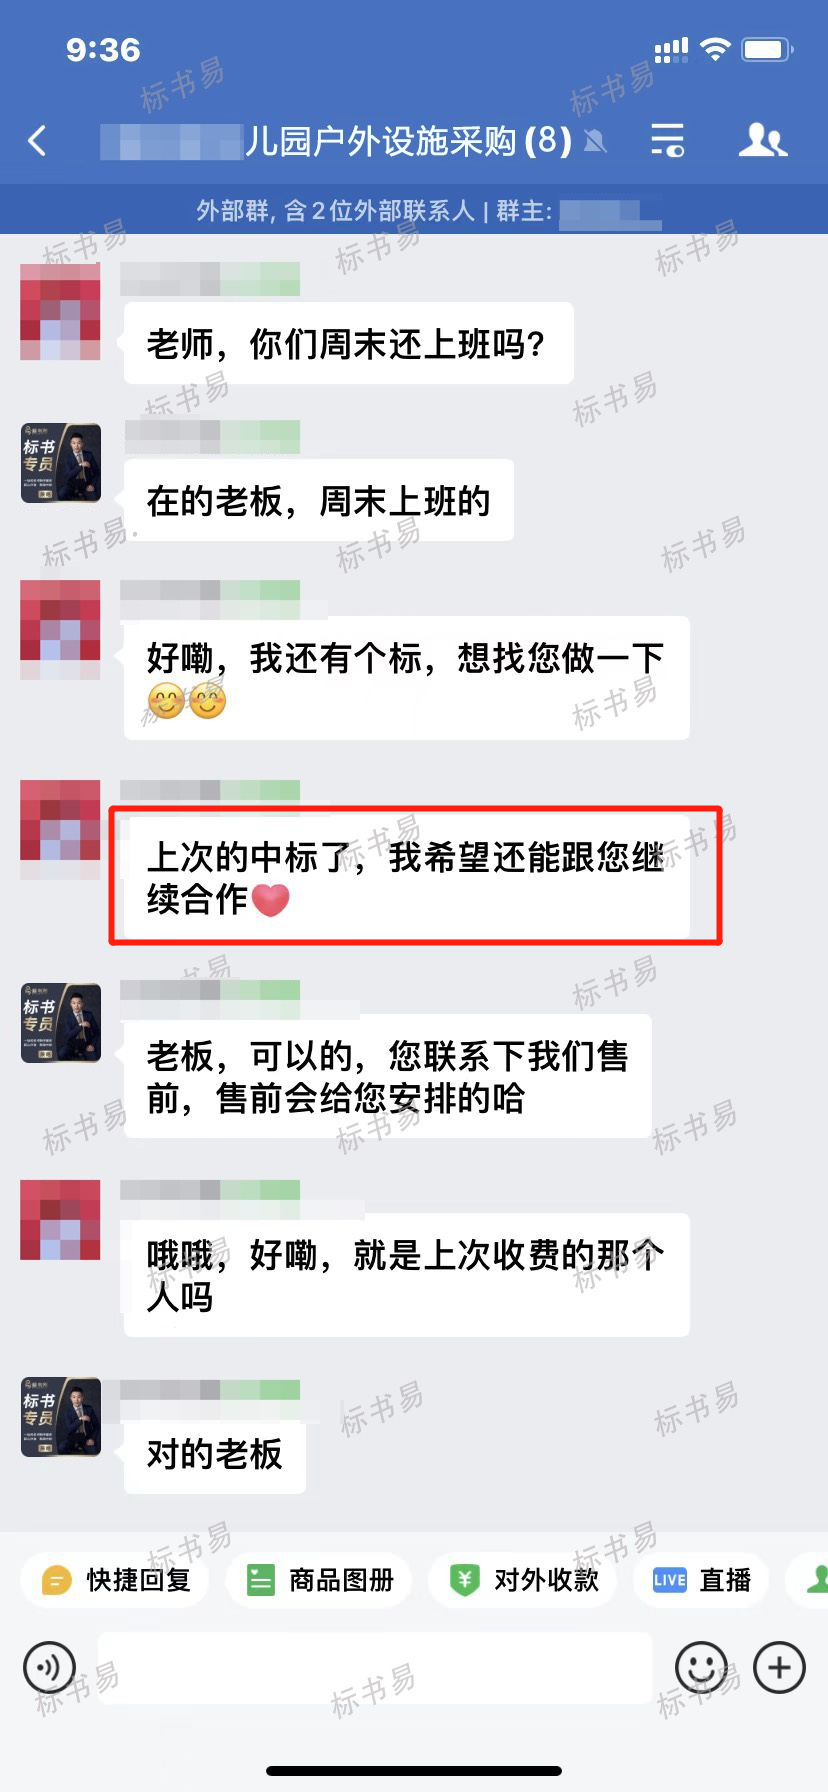Viewport: 828px width, 1792px height.
Task: Switch to voice input icon
Action: pyautogui.click(x=49, y=1667)
